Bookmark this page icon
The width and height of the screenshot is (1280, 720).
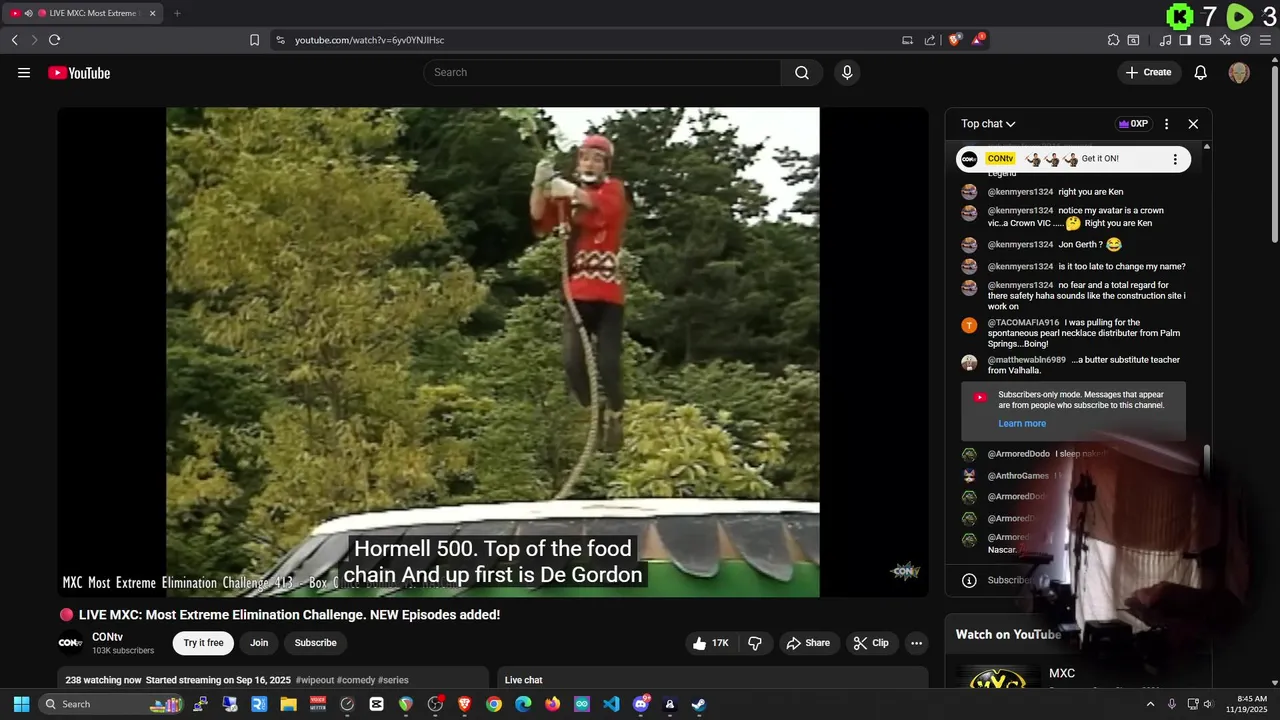pyautogui.click(x=254, y=40)
